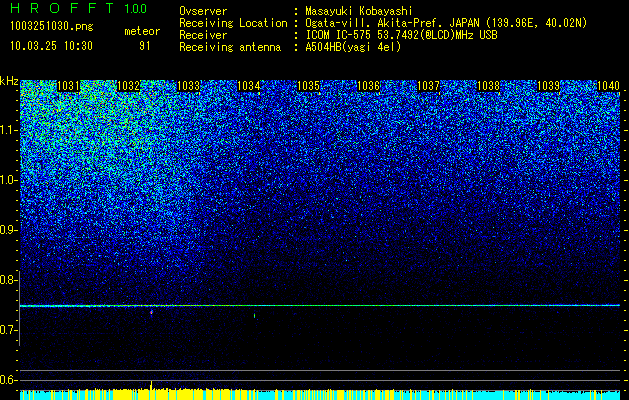Select observer name Masayuki Kobayashi
This screenshot has width=629, height=400.
point(359,11)
